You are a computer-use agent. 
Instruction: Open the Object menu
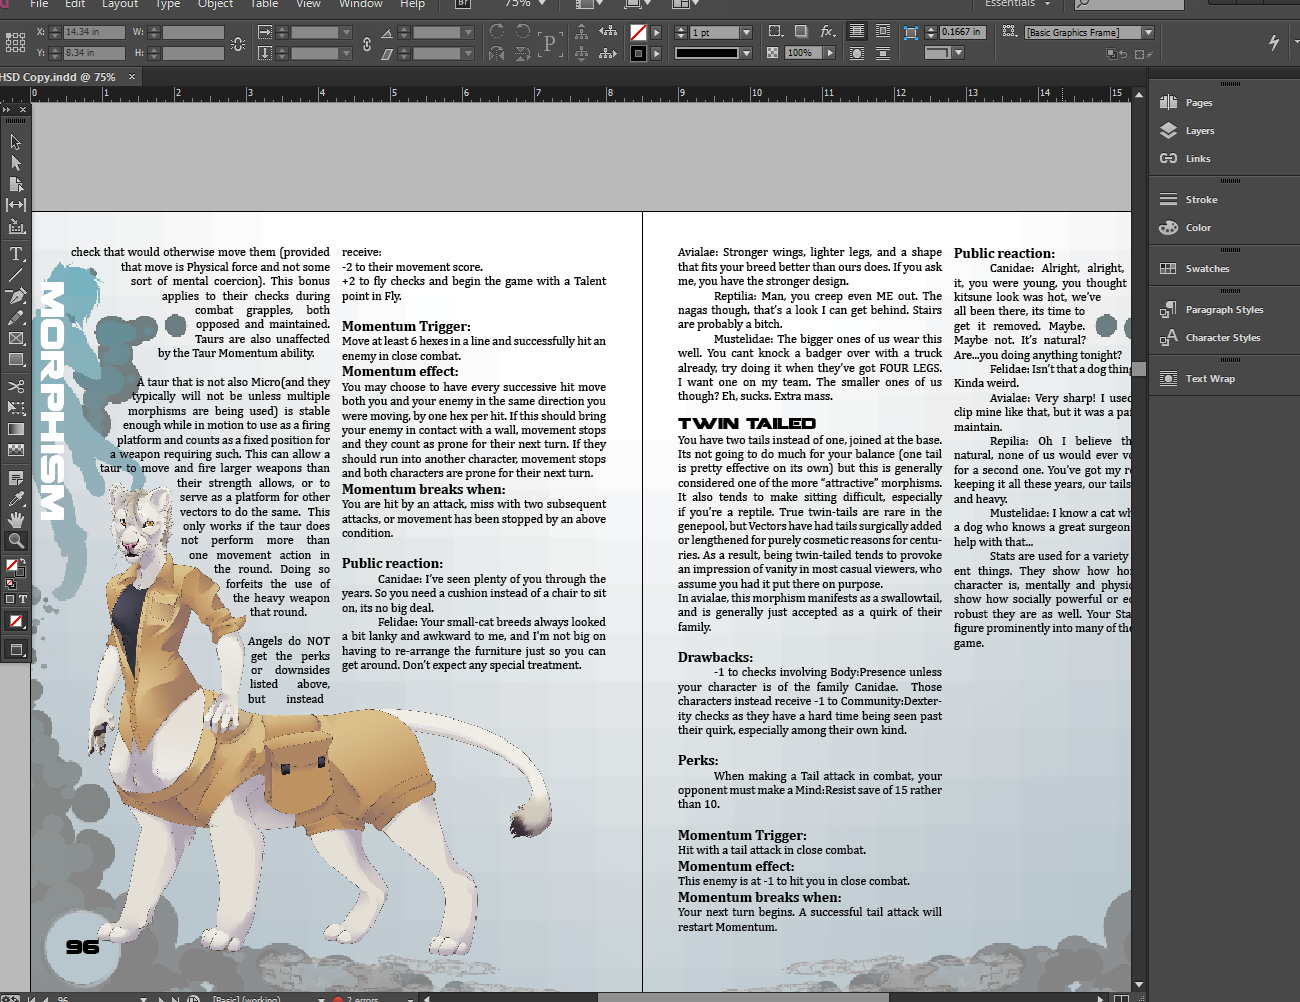[x=215, y=4]
